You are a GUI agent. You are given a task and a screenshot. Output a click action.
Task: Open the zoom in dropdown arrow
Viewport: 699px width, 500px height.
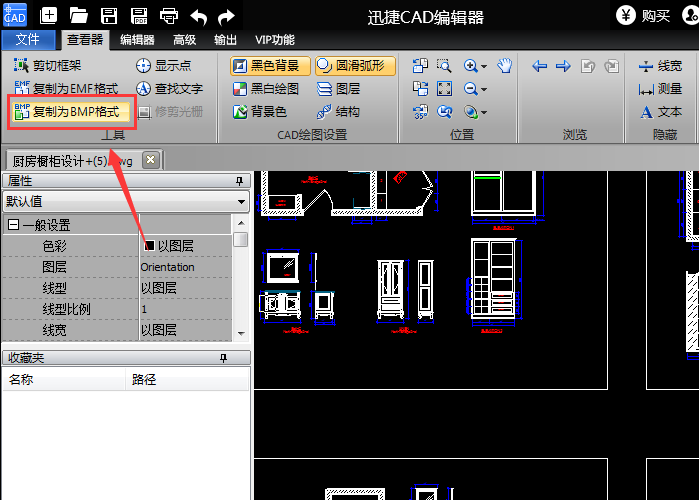pos(484,66)
